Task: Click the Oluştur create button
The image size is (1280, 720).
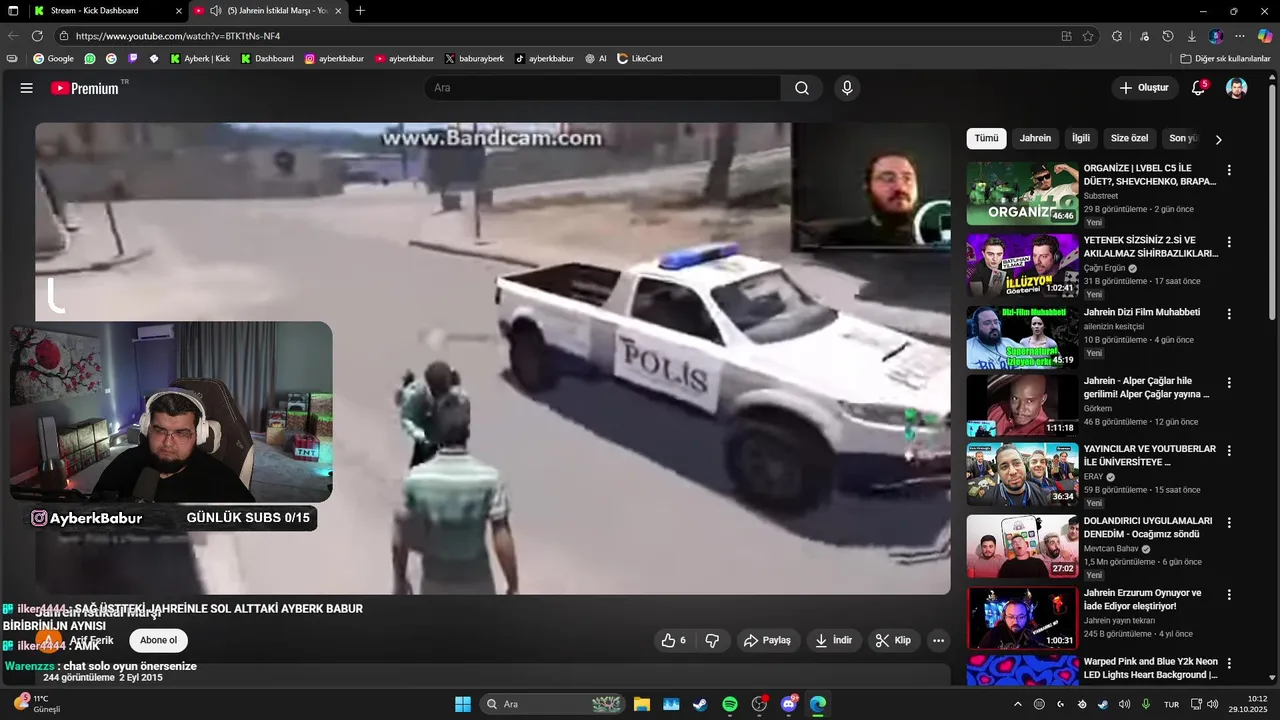Action: (1144, 88)
